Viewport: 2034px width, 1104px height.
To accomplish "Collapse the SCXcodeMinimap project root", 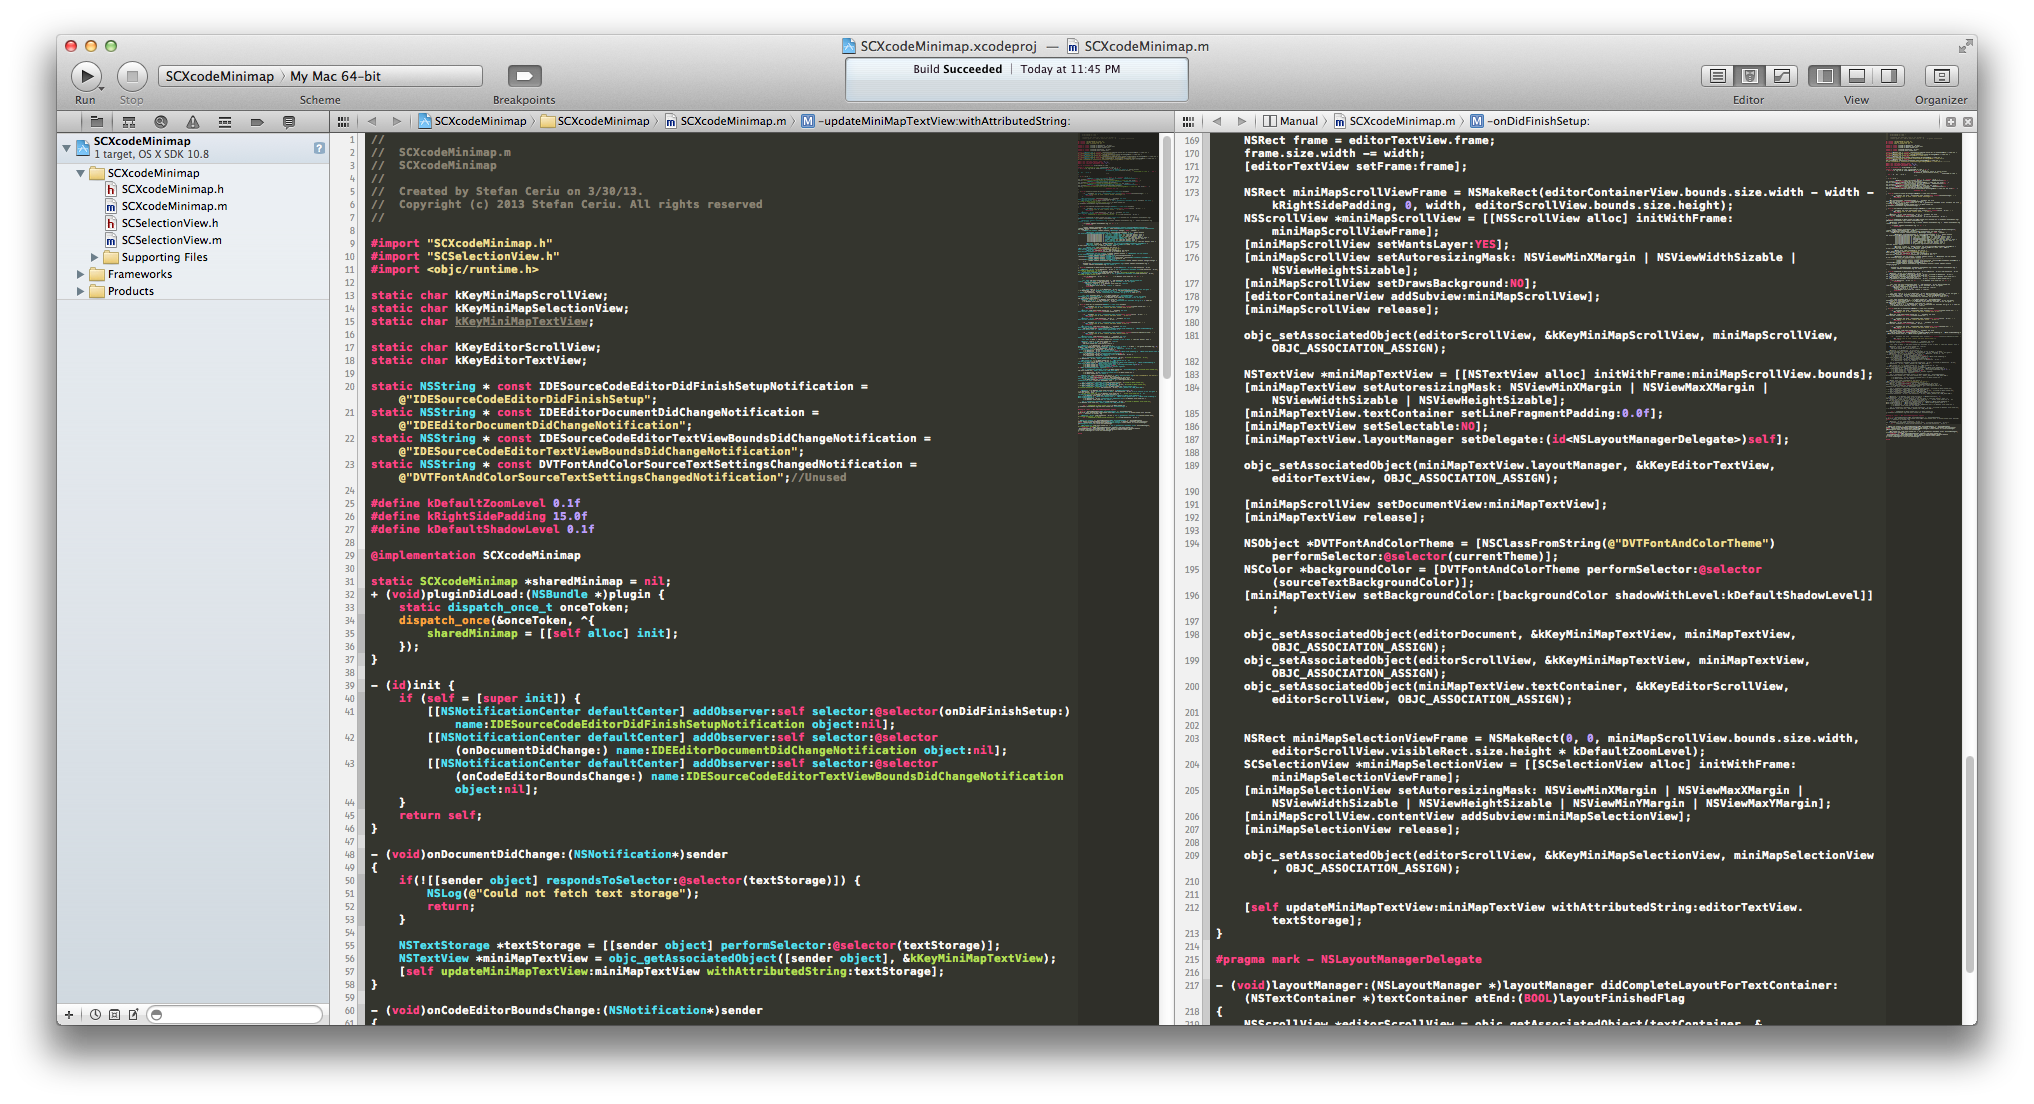I will click(67, 148).
